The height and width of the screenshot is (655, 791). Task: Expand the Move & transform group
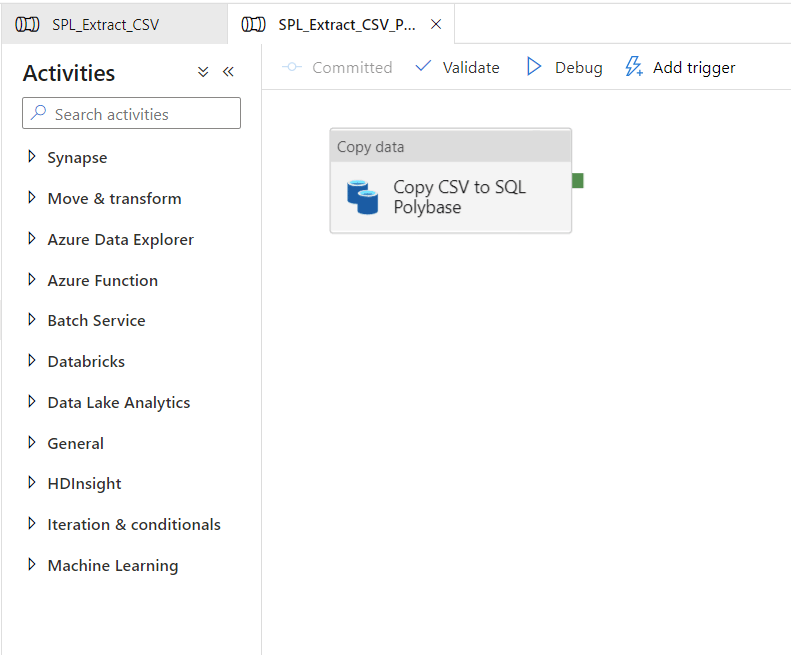tap(32, 197)
